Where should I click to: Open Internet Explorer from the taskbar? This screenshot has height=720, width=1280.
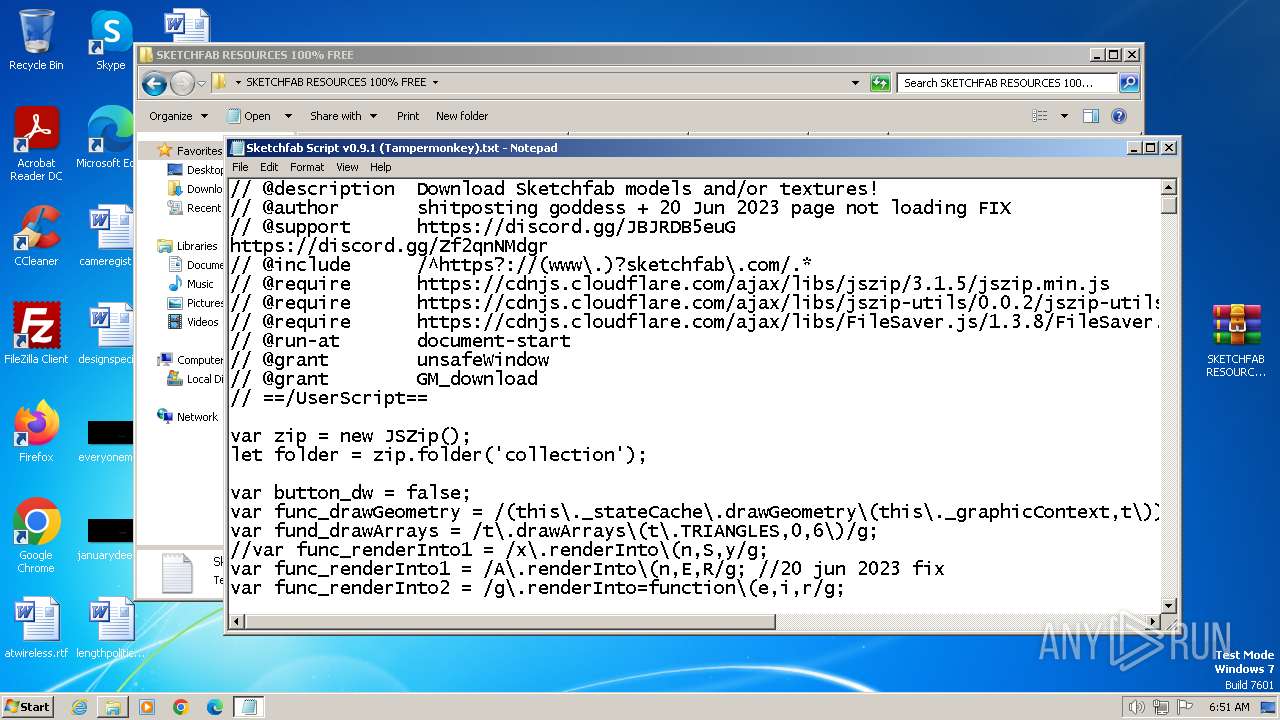coord(79,707)
